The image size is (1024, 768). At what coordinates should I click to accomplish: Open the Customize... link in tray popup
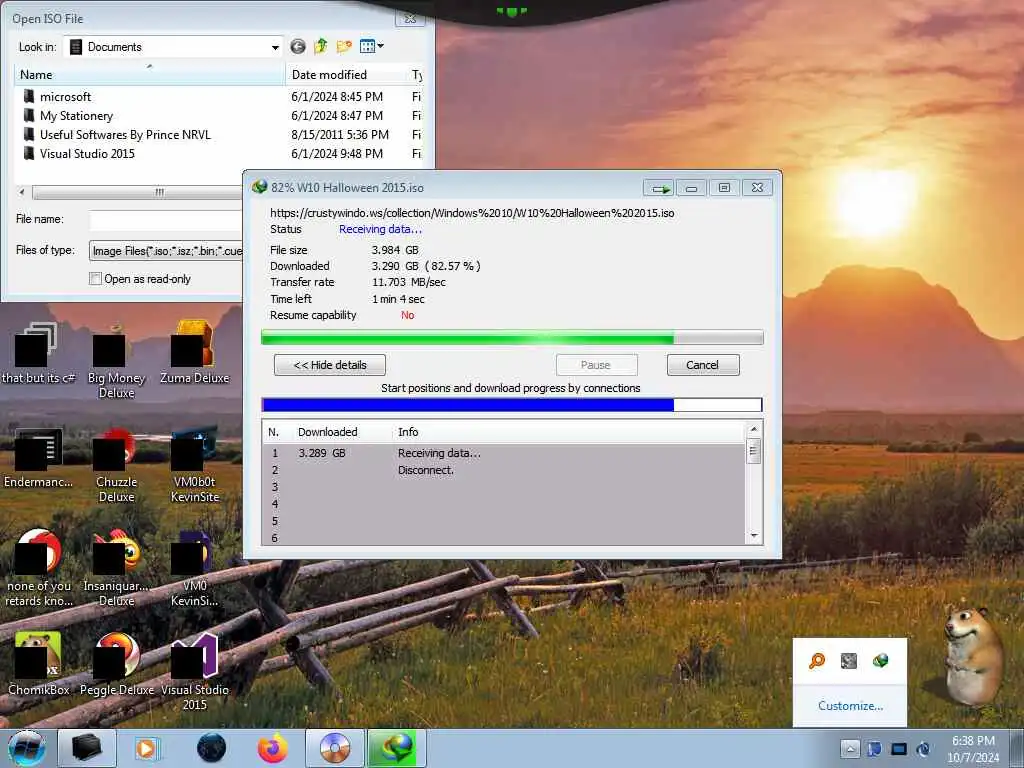850,706
